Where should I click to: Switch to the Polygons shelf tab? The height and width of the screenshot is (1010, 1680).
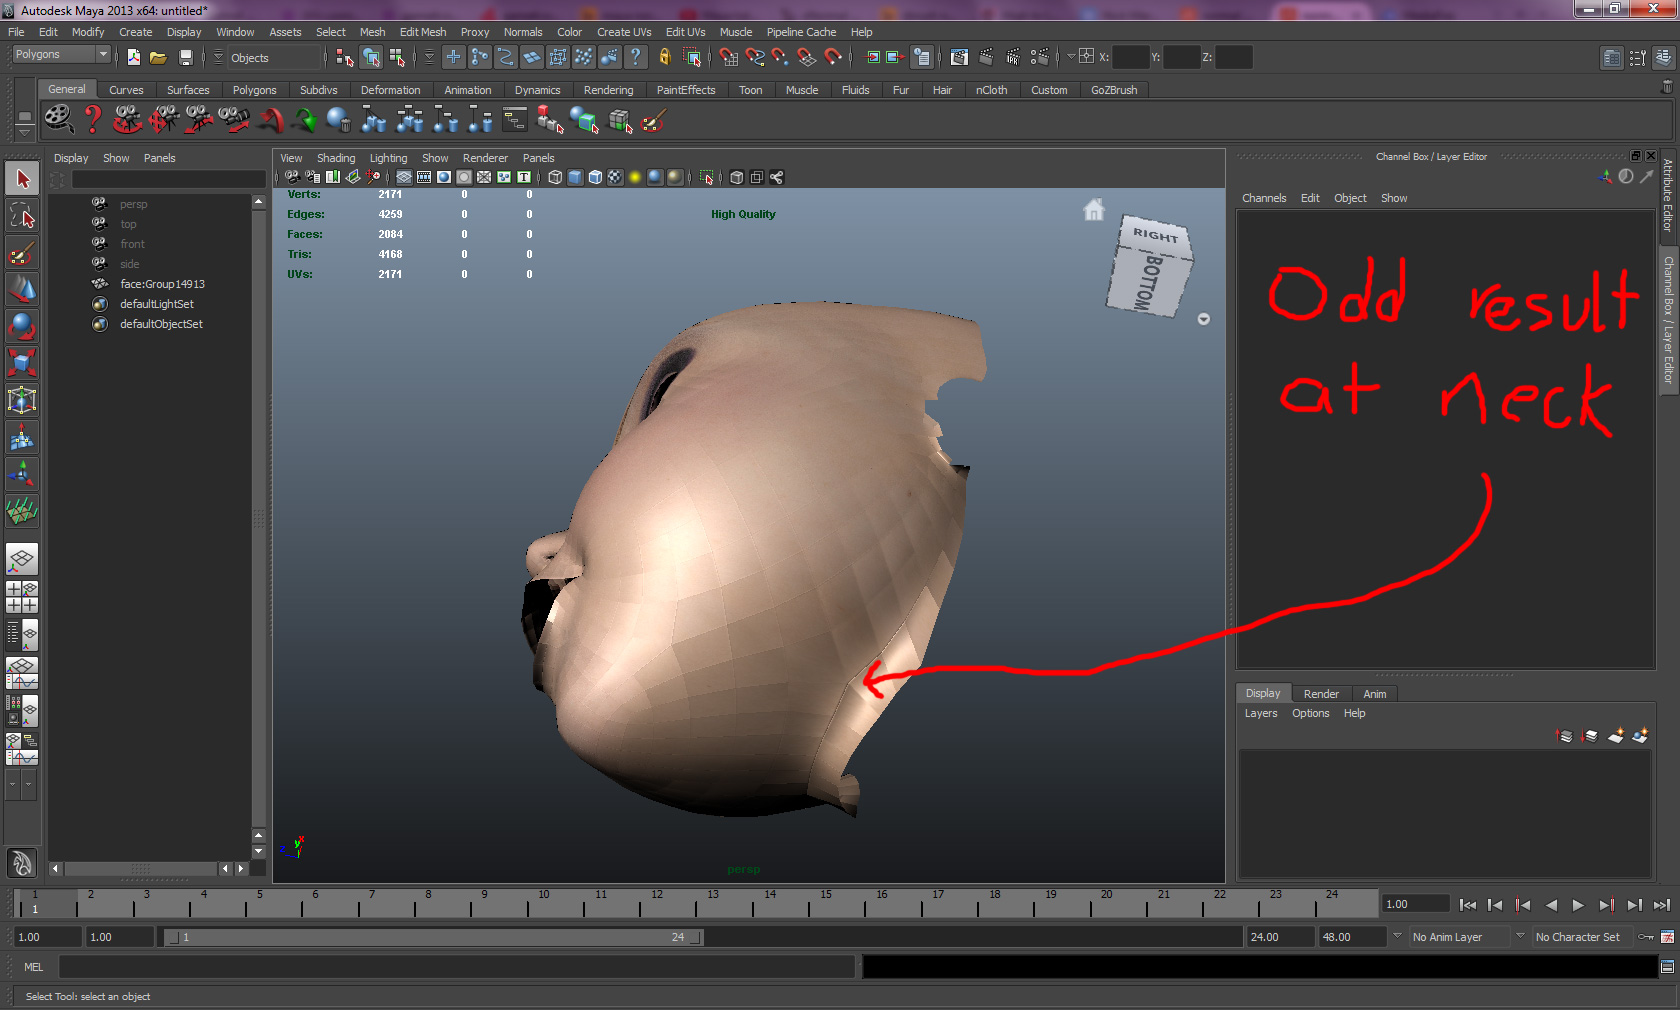point(254,90)
